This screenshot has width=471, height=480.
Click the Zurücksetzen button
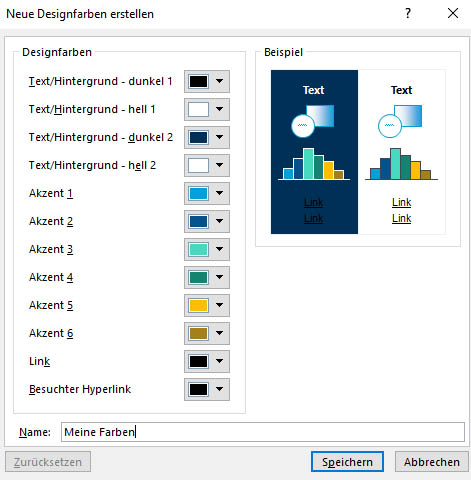[48, 462]
